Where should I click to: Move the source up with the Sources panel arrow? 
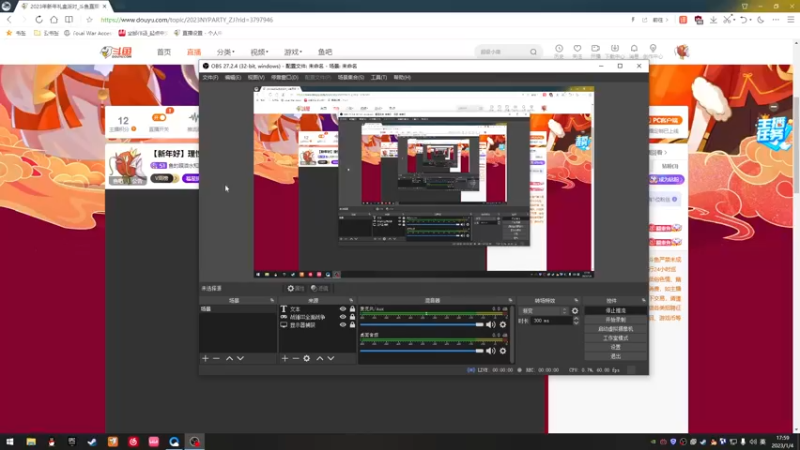(319, 359)
